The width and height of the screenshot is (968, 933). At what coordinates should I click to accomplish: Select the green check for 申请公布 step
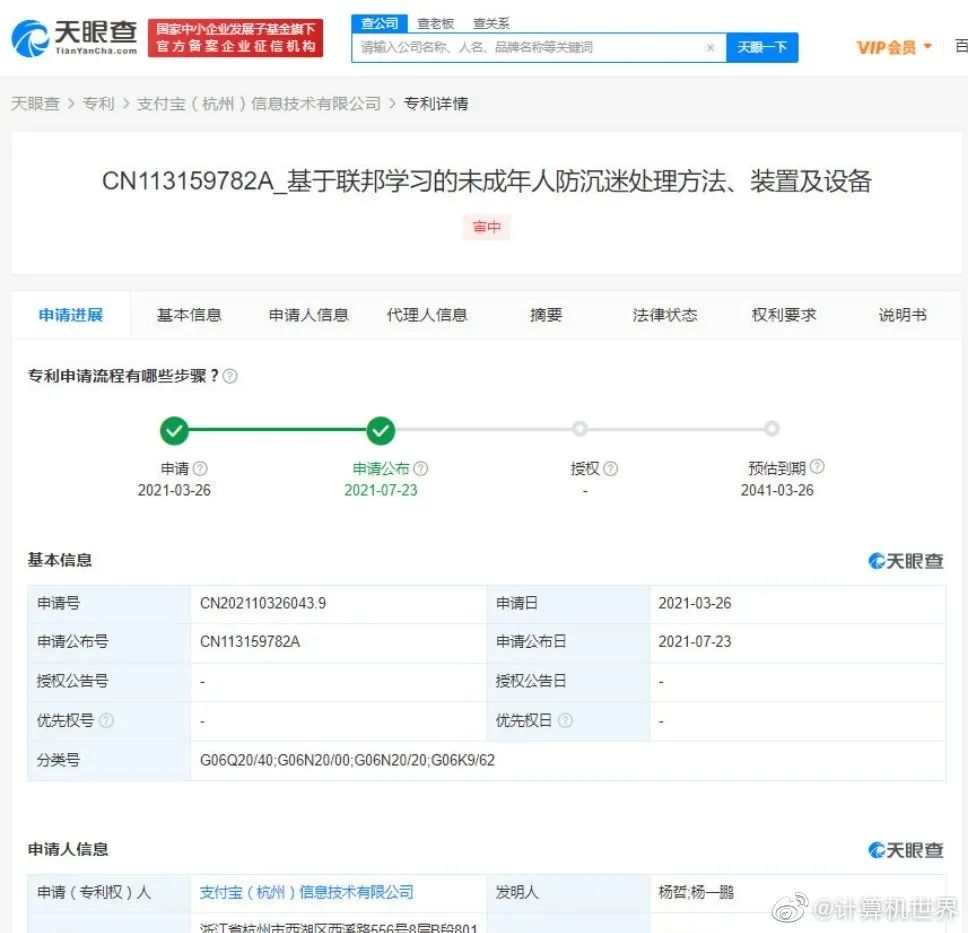click(x=380, y=430)
